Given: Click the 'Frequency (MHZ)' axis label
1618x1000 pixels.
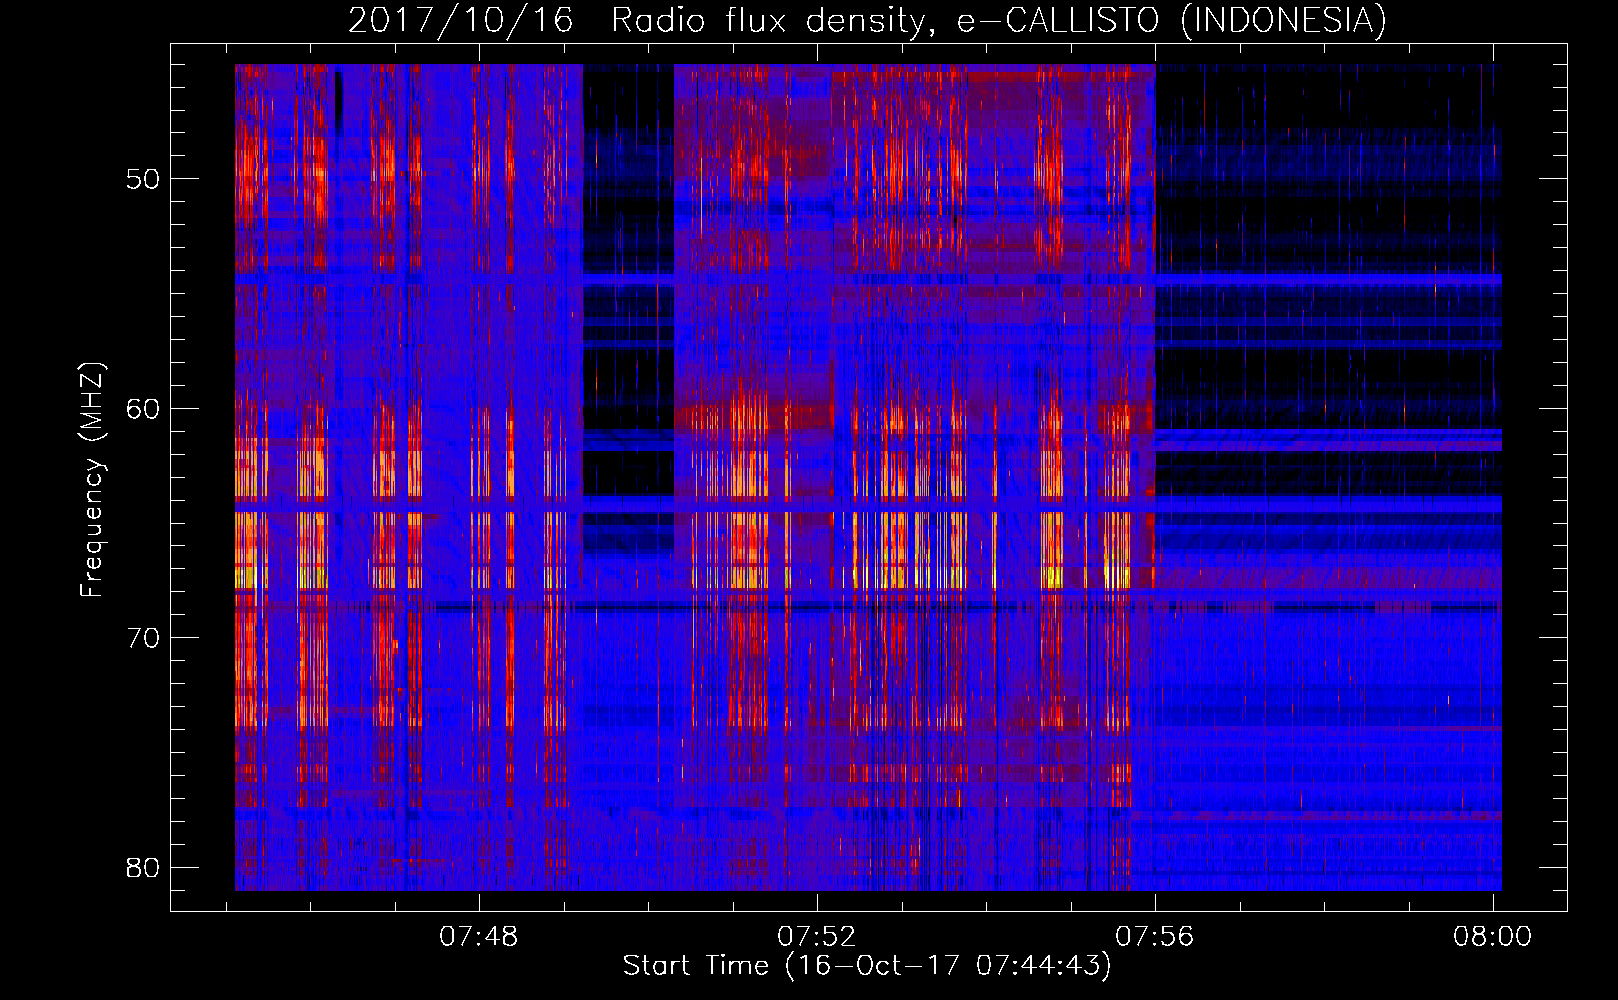Looking at the screenshot, I should [x=91, y=480].
